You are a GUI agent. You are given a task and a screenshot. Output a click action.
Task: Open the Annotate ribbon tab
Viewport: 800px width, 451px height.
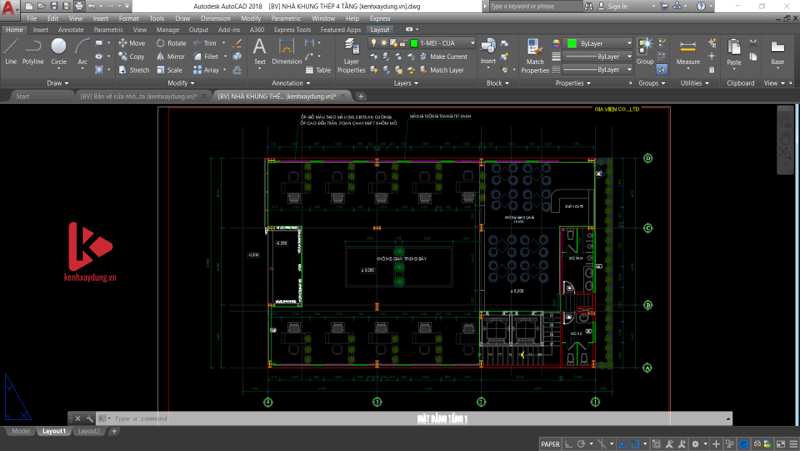70,30
